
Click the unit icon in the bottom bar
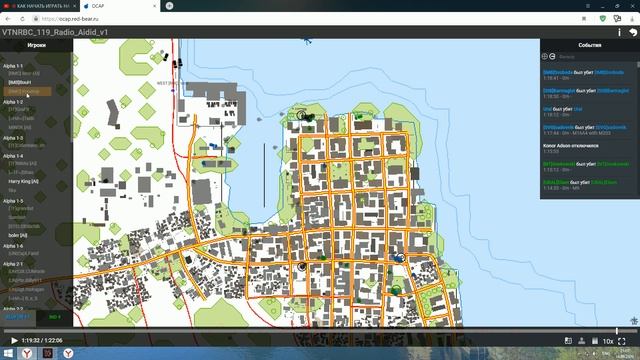[582, 340]
